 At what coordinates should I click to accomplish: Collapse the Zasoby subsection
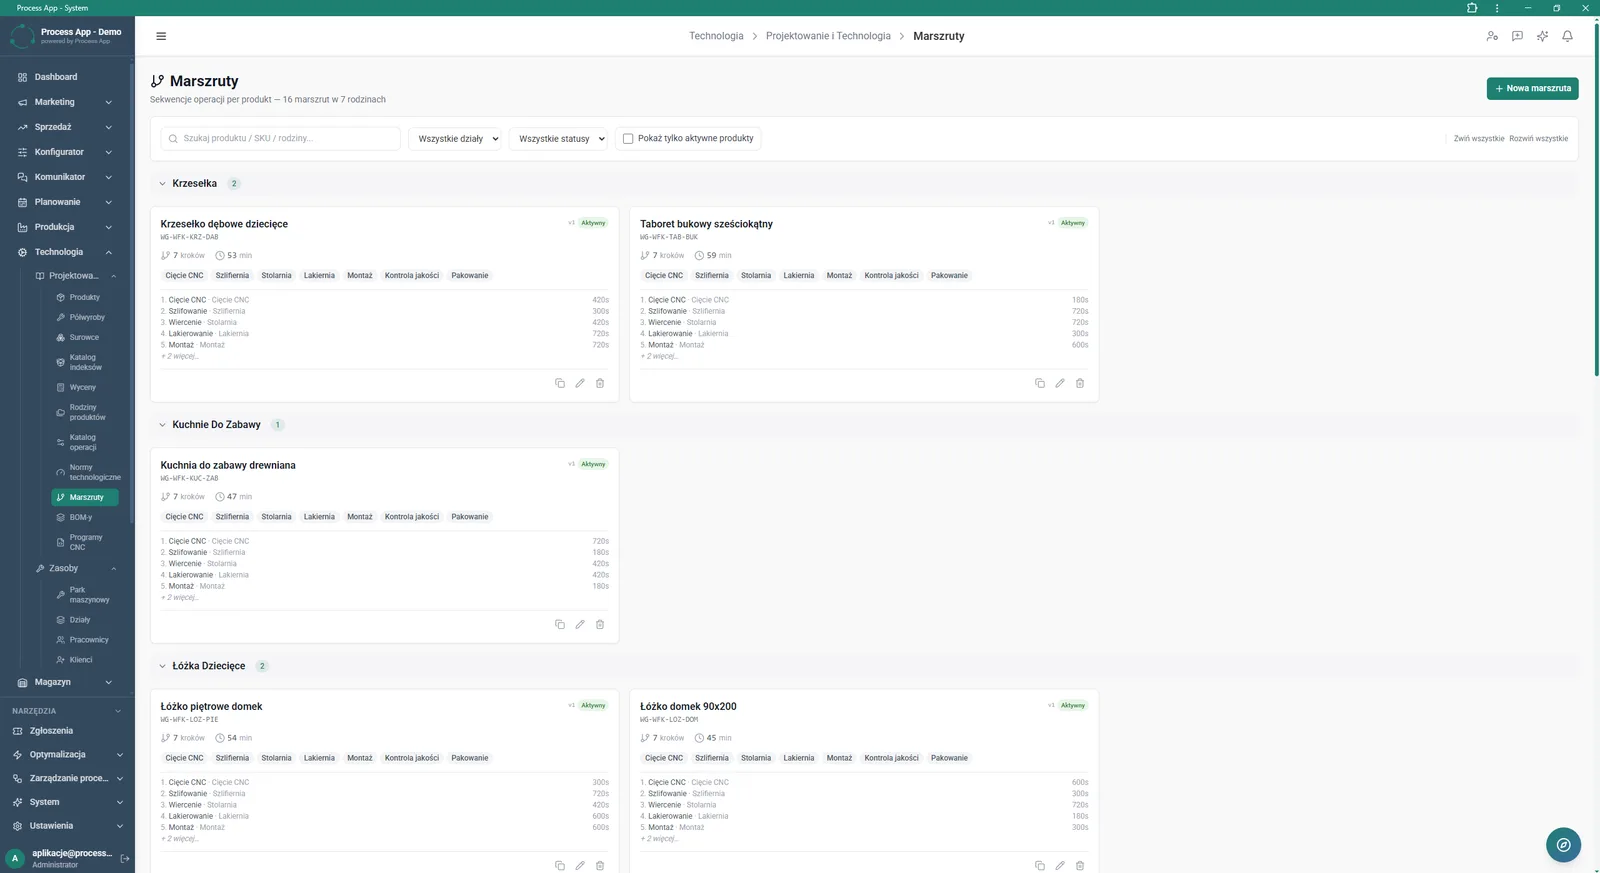[x=76, y=568]
